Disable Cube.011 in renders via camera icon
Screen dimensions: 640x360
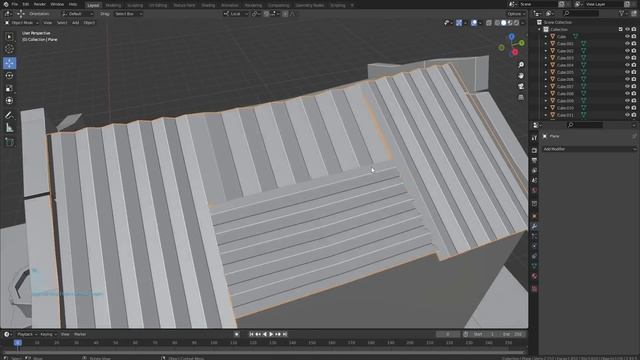tap(634, 115)
